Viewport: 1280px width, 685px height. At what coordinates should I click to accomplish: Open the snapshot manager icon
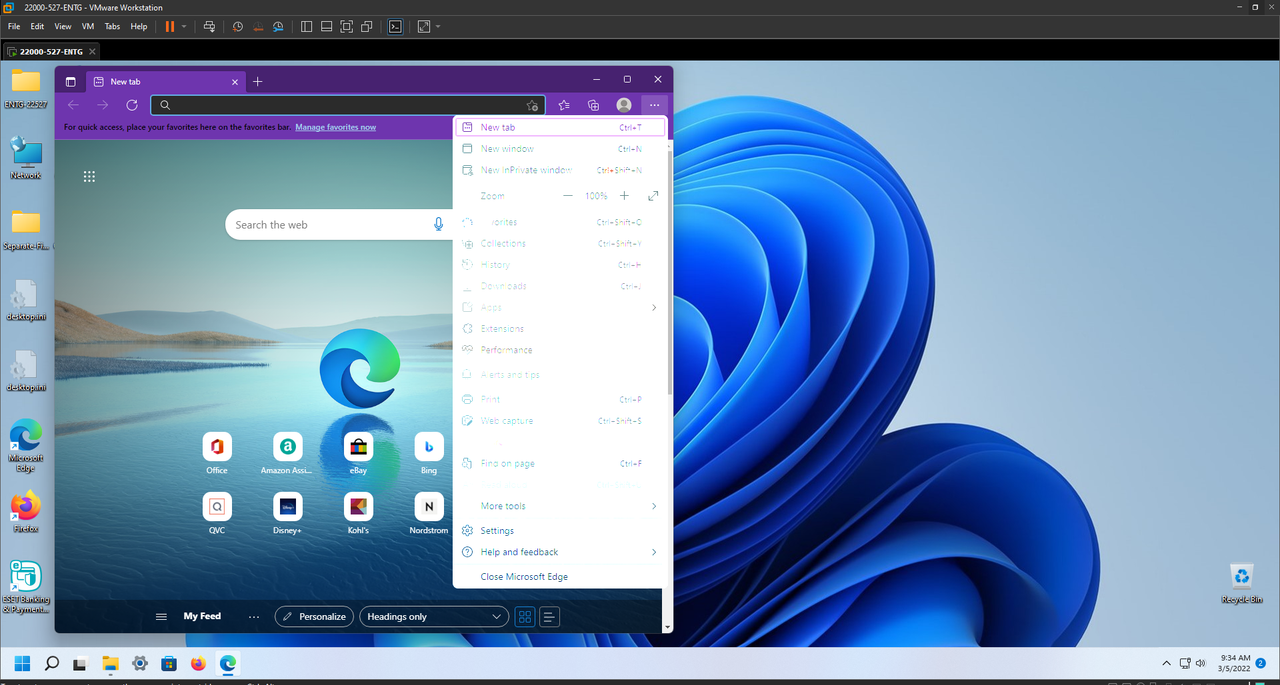click(x=278, y=26)
